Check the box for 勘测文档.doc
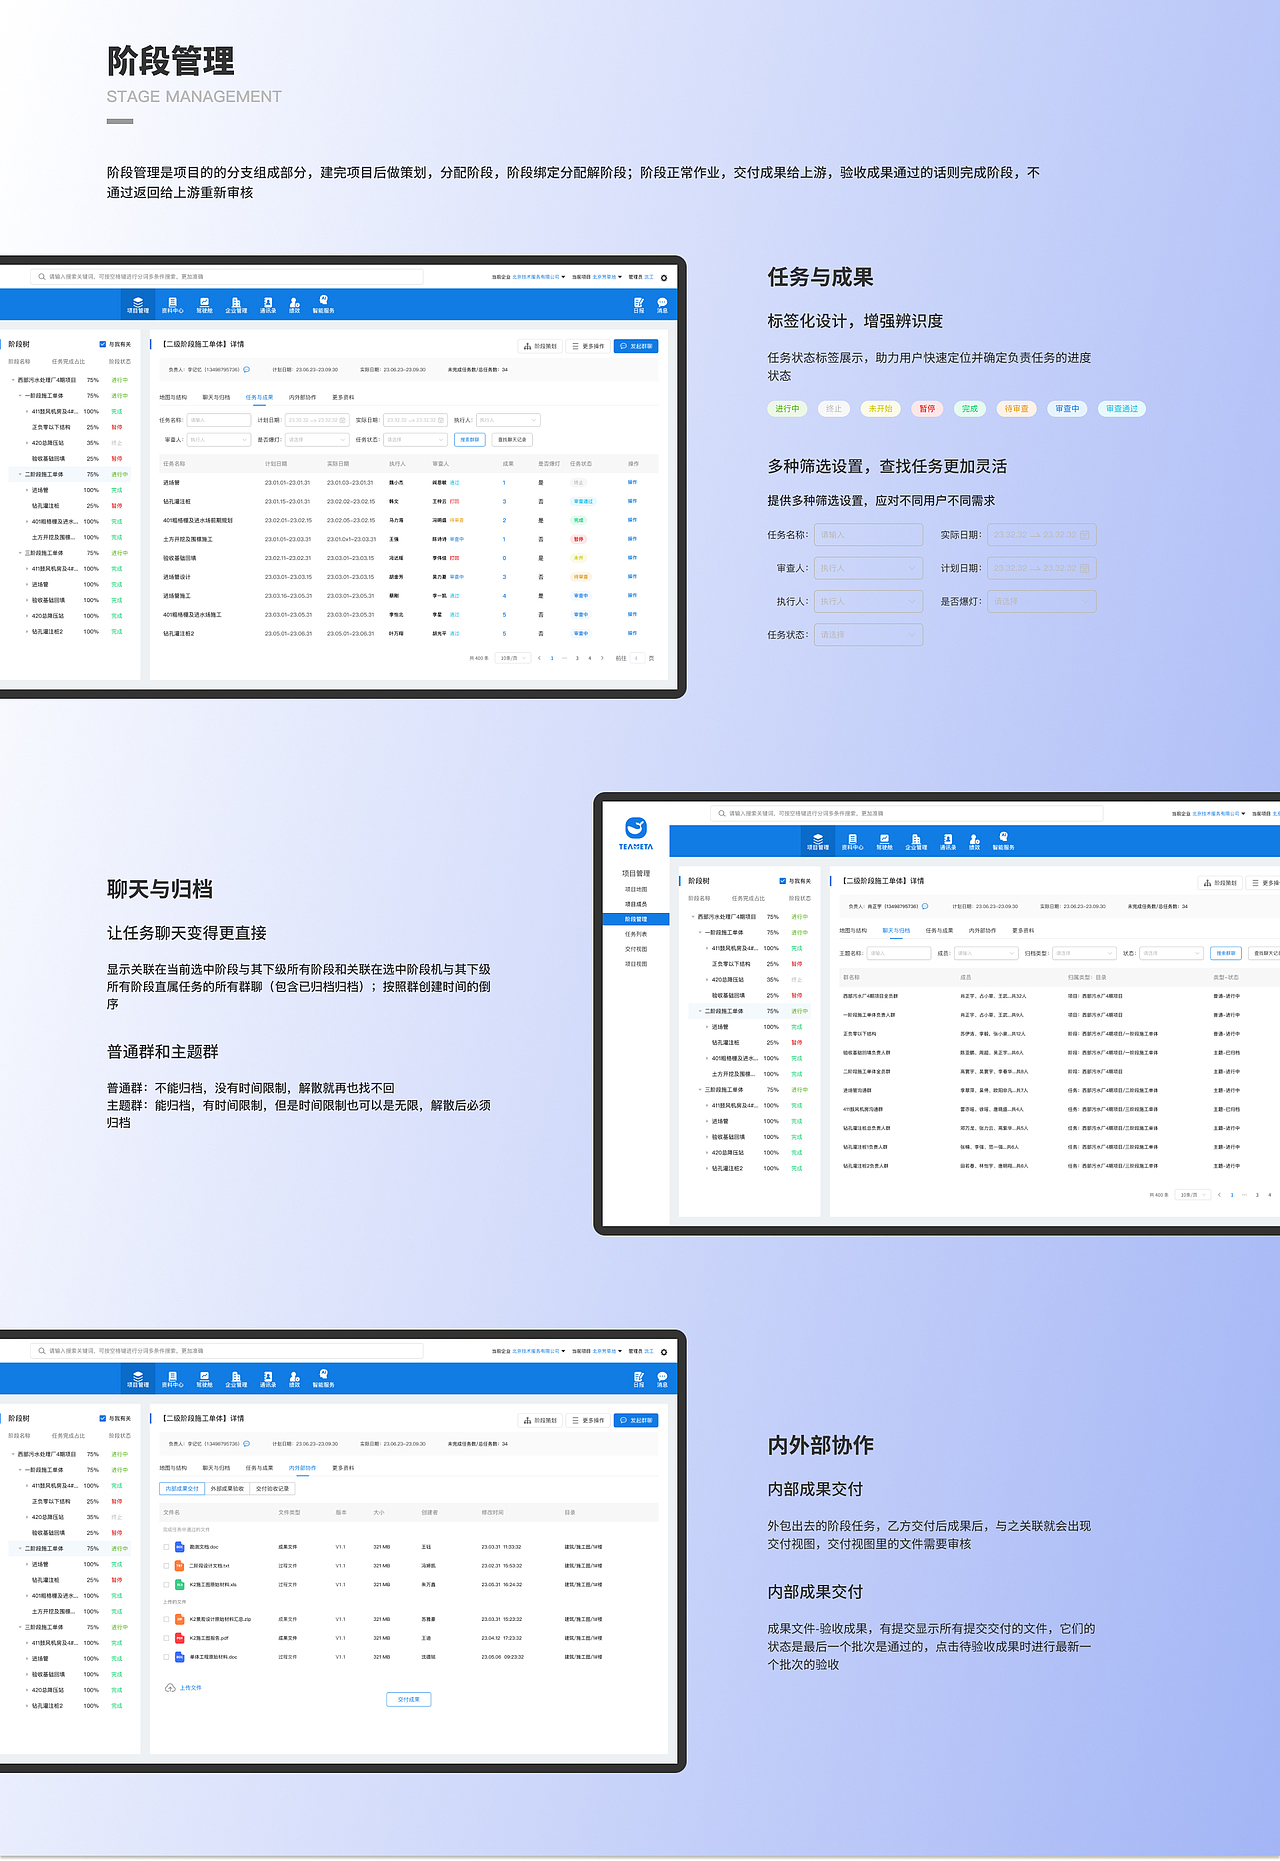Viewport: 1280px width, 1861px height. (x=166, y=1546)
